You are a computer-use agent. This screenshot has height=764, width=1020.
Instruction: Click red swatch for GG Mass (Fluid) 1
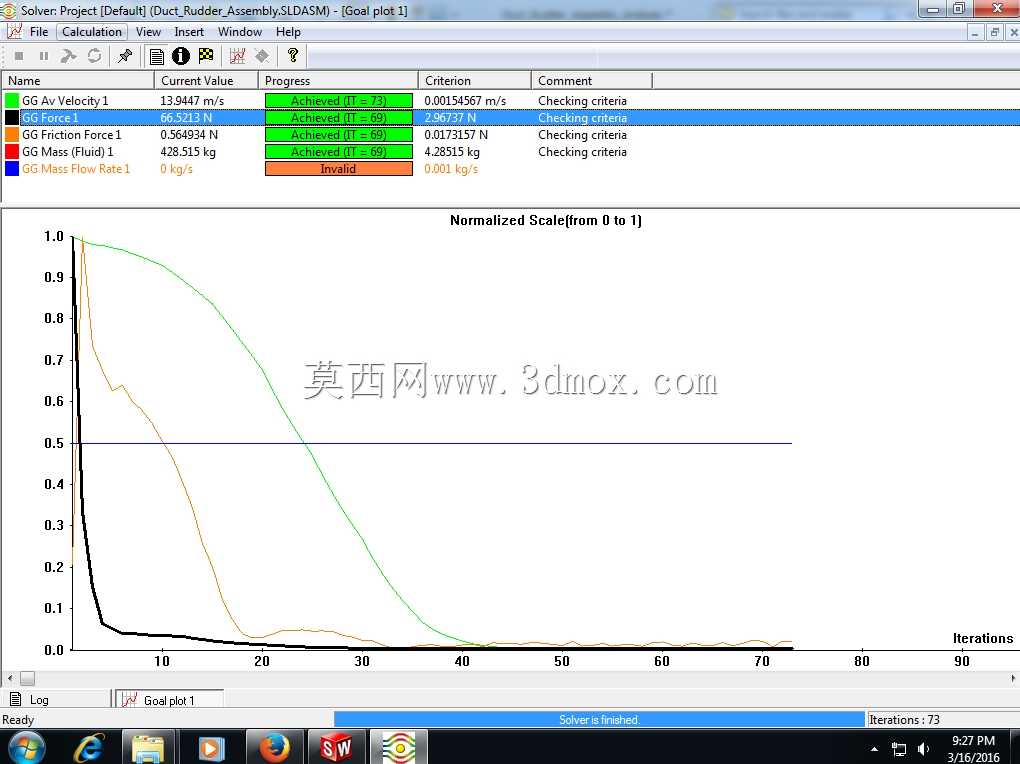click(12, 152)
